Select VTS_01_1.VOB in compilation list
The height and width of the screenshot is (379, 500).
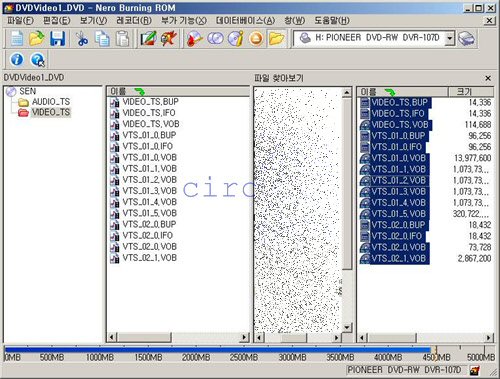[x=150, y=169]
